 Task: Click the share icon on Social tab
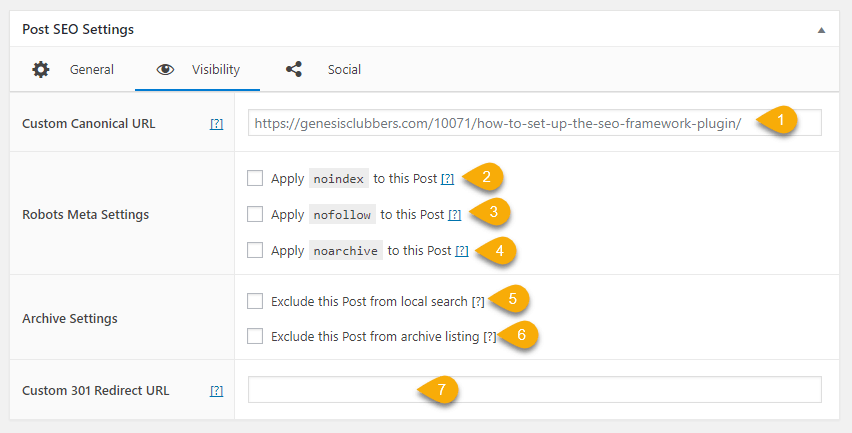pyautogui.click(x=294, y=70)
